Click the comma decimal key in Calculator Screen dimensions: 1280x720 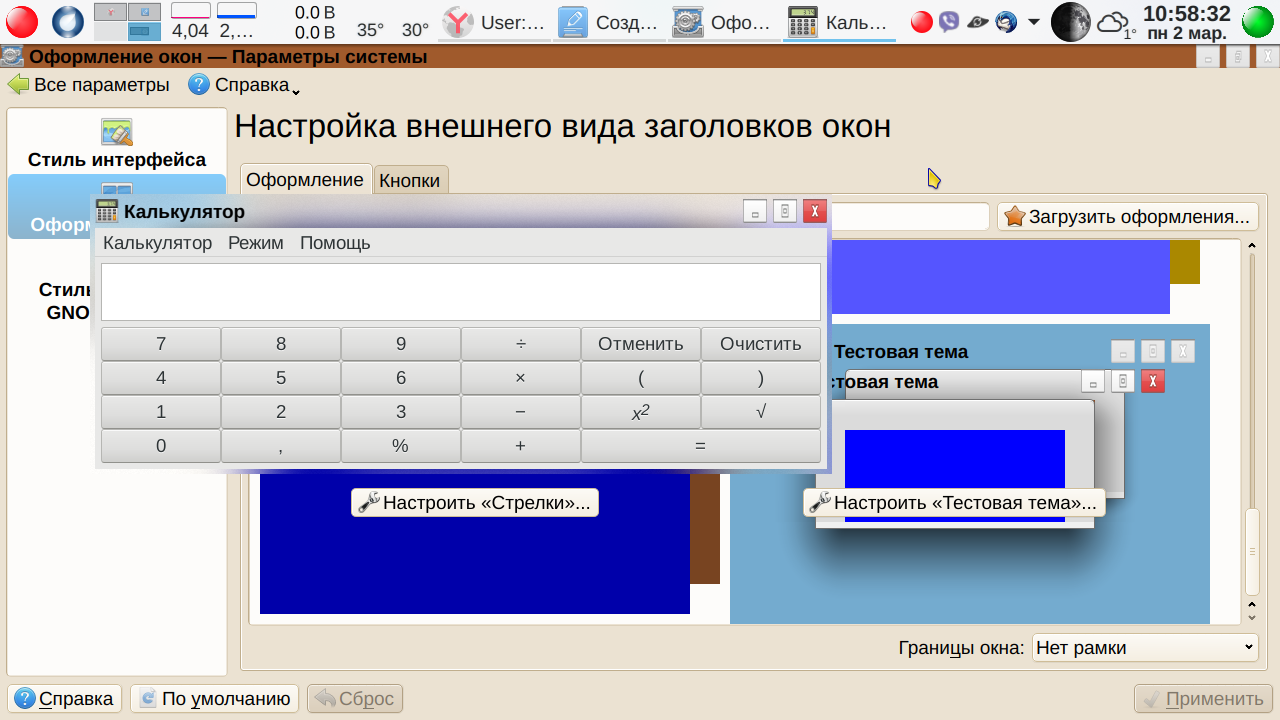click(x=281, y=446)
